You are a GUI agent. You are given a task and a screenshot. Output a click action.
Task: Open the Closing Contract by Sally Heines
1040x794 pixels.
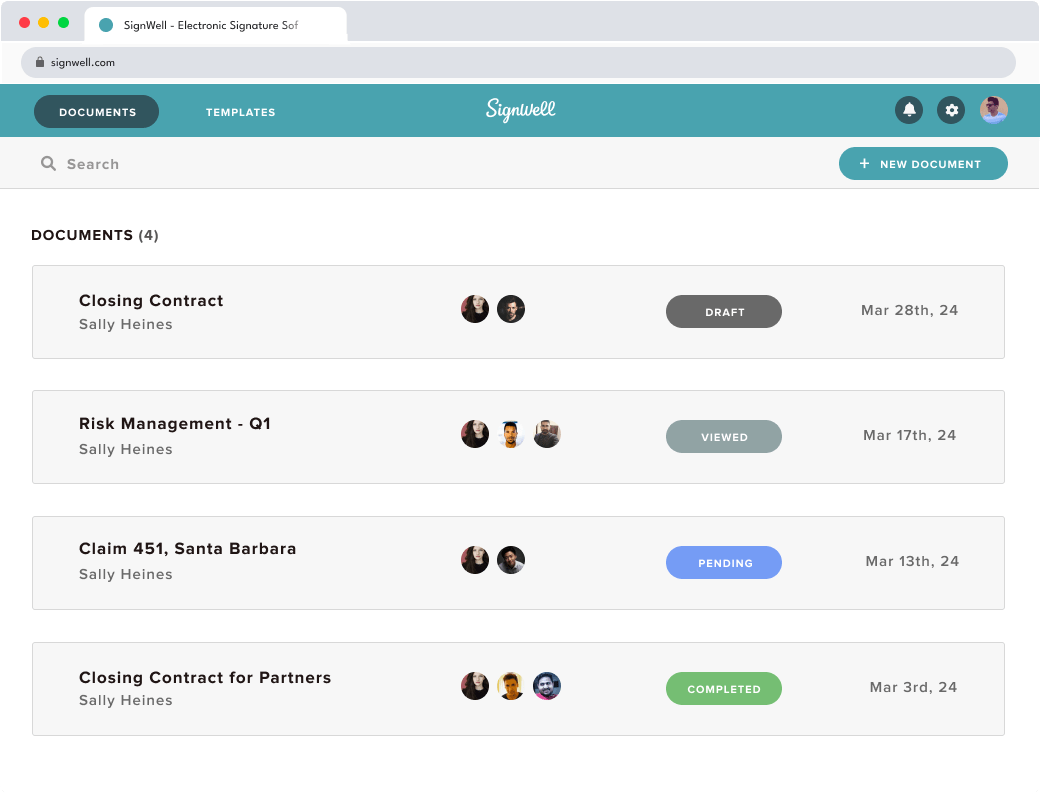[x=151, y=300]
